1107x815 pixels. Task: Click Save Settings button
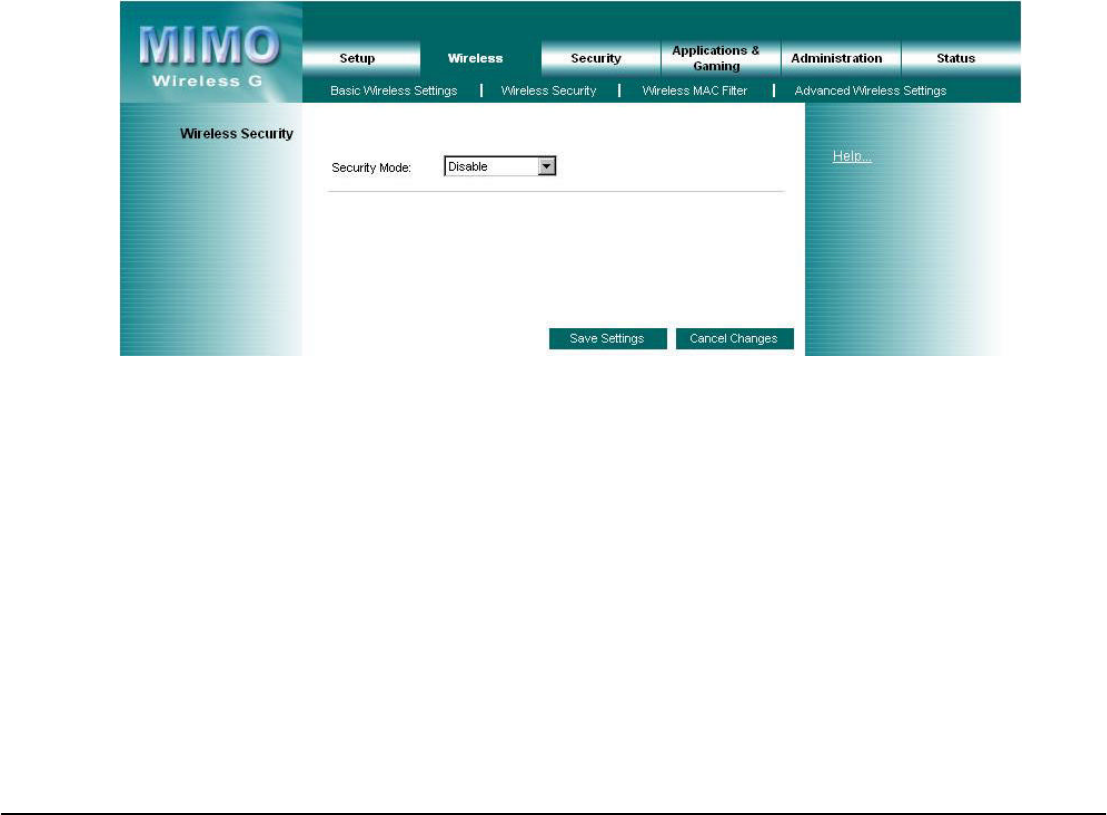[x=608, y=338]
